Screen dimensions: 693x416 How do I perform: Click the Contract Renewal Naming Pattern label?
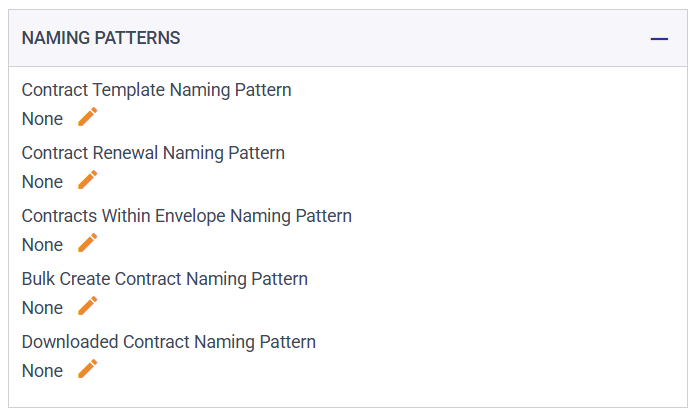153,153
